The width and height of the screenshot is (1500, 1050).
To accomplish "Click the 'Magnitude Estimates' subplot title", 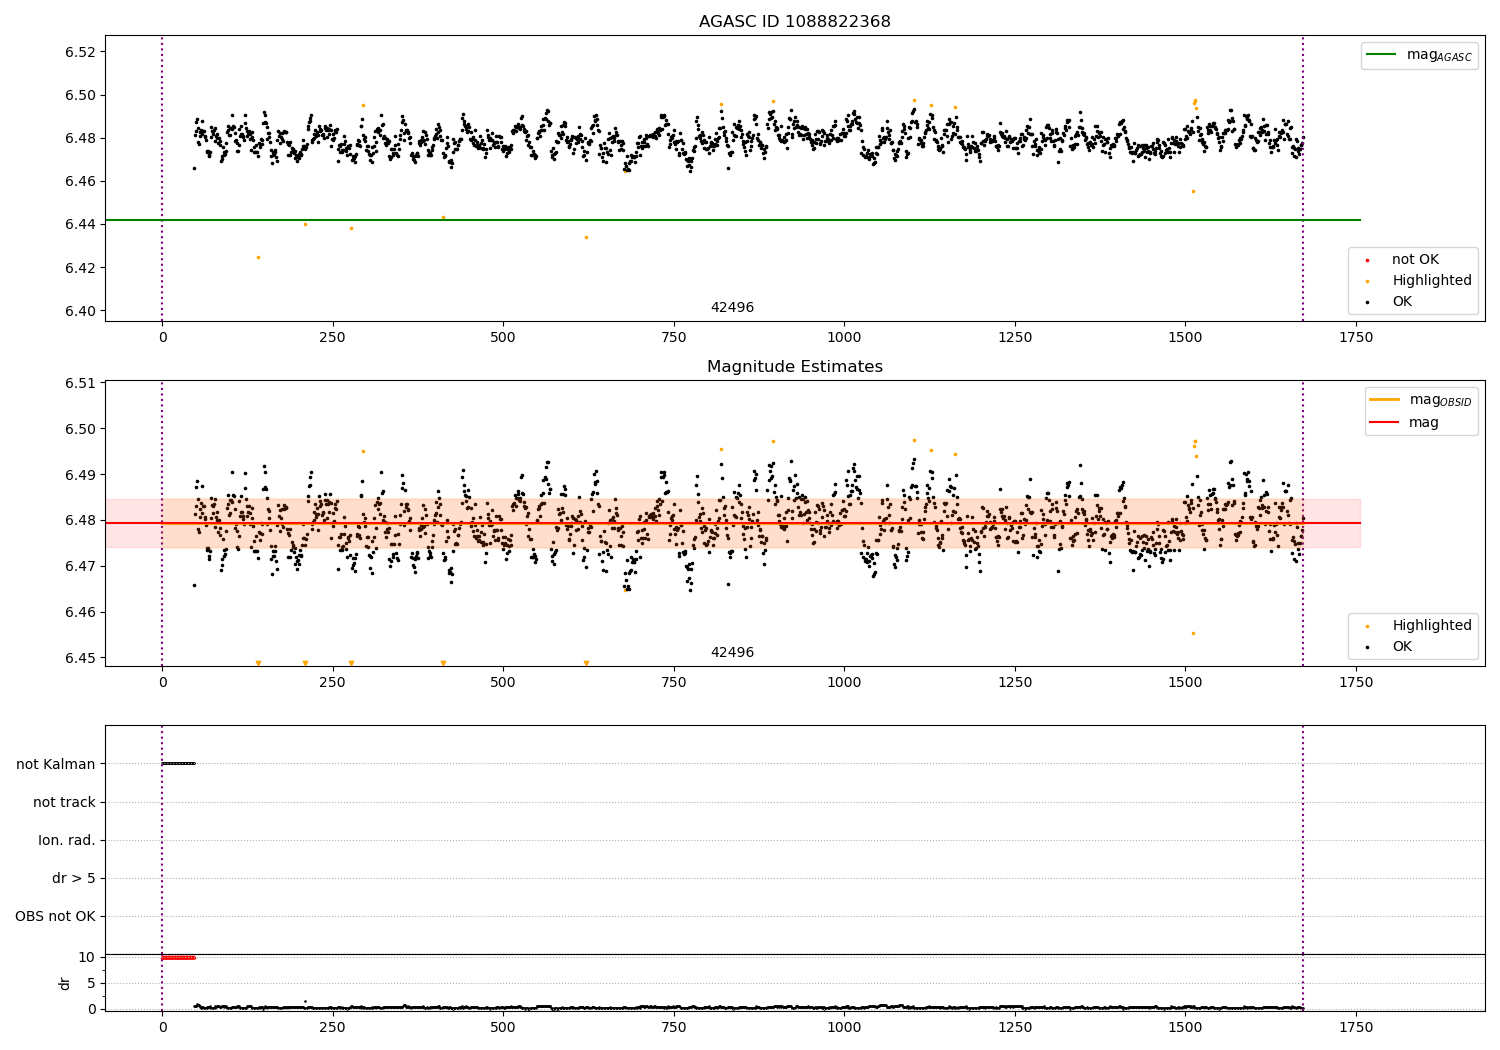I will 794,367.
